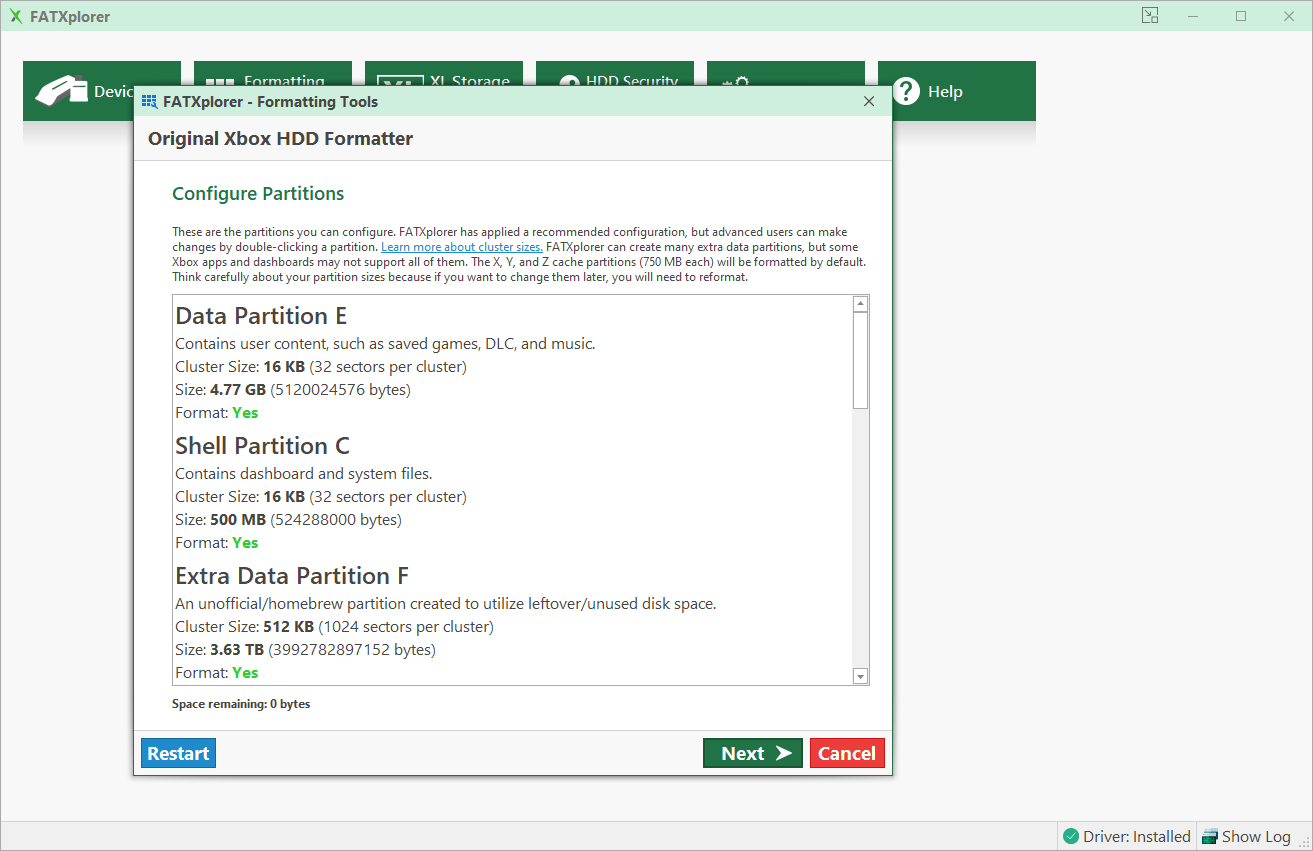The image size is (1313, 851).
Task: Click the 'Space remaining: 0 bytes' label
Action: coord(241,704)
